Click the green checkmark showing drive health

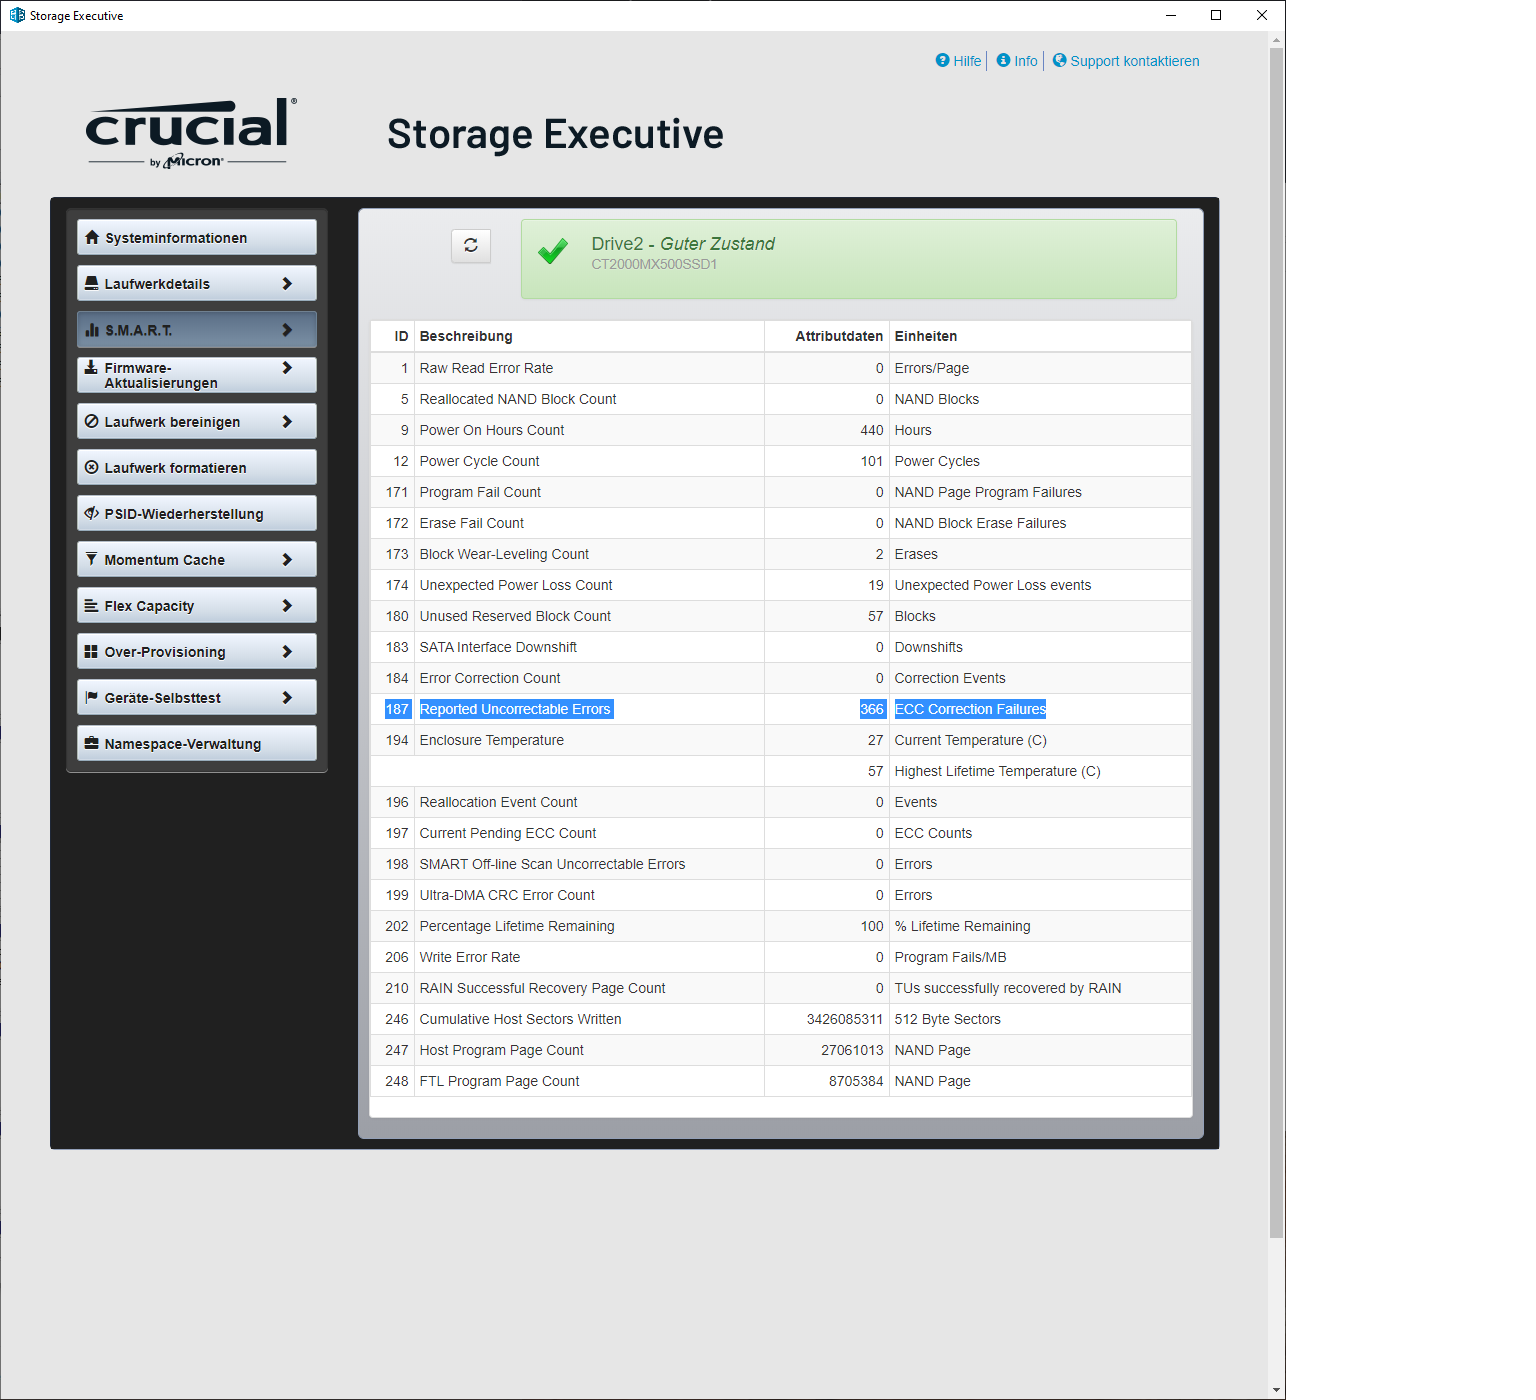[x=553, y=252]
